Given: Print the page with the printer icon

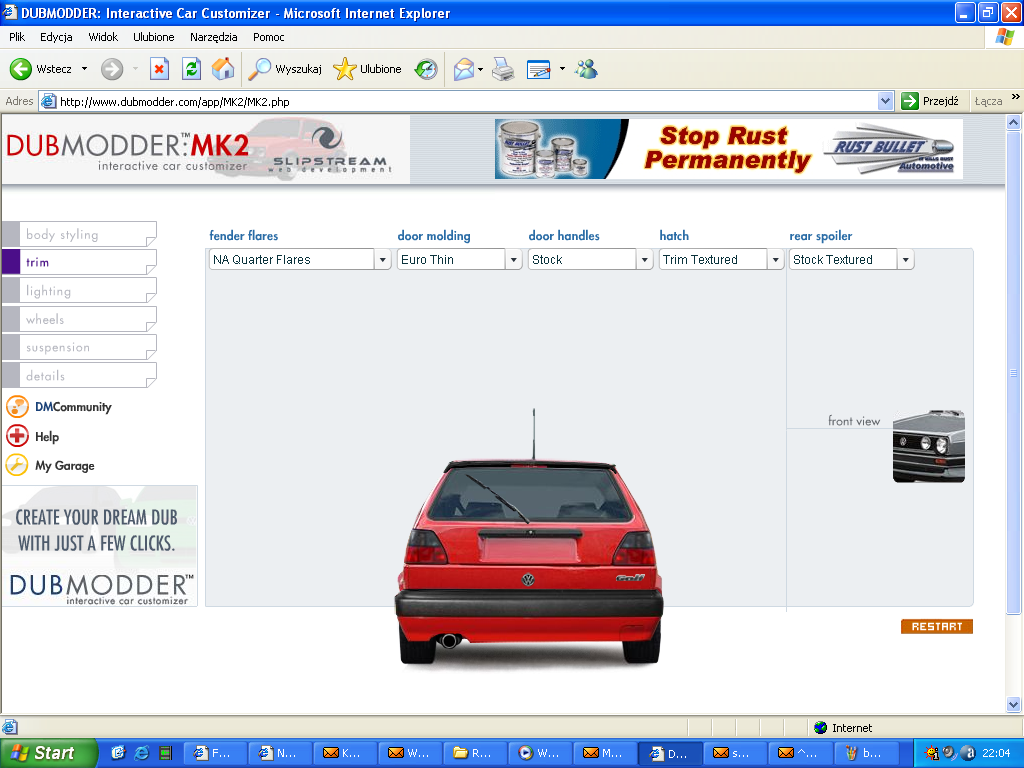Looking at the screenshot, I should (503, 69).
